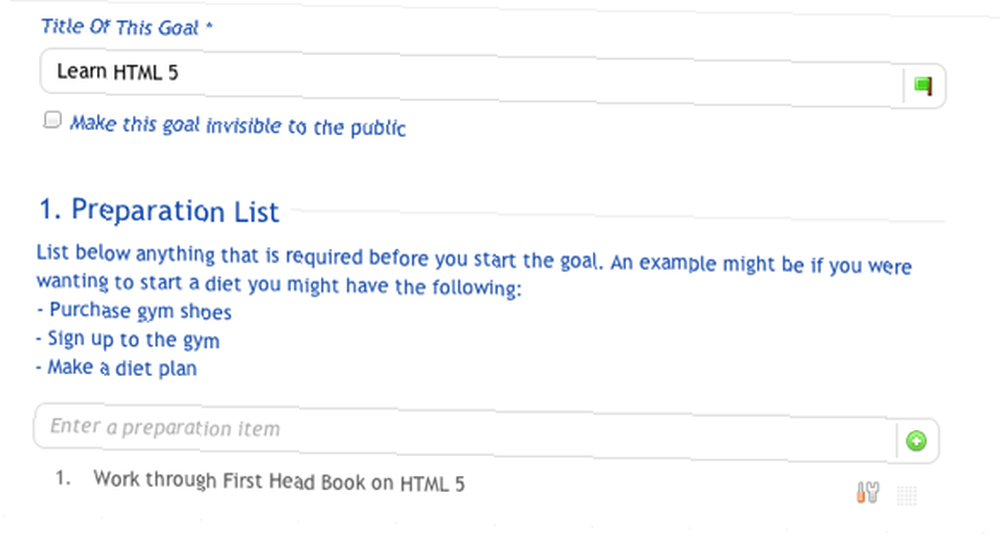The width and height of the screenshot is (1000, 536).
Task: Click the green flag icon in title field
Action: pyautogui.click(x=923, y=86)
